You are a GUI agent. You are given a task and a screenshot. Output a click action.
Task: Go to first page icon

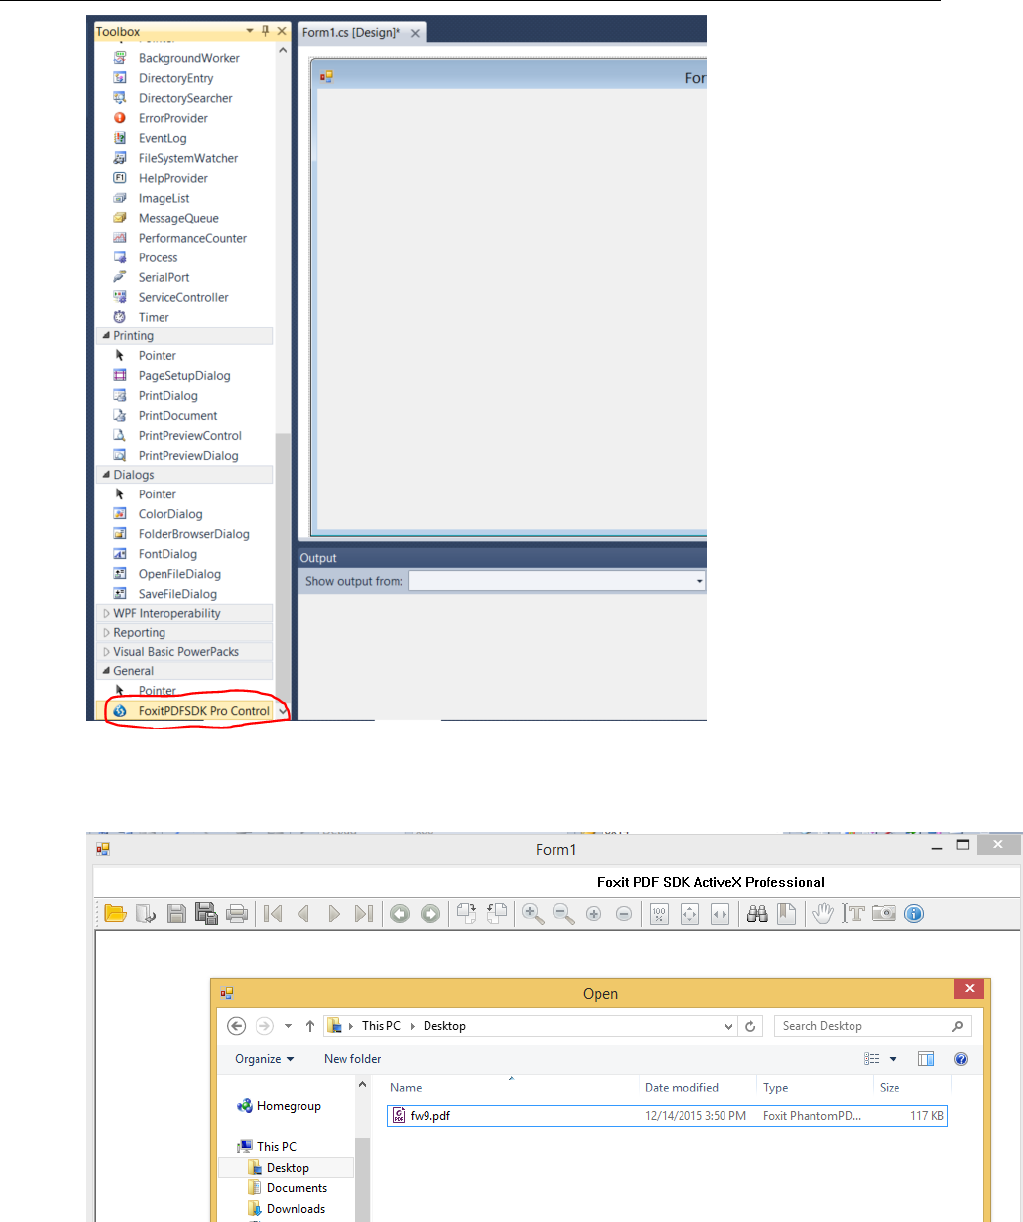pos(272,913)
